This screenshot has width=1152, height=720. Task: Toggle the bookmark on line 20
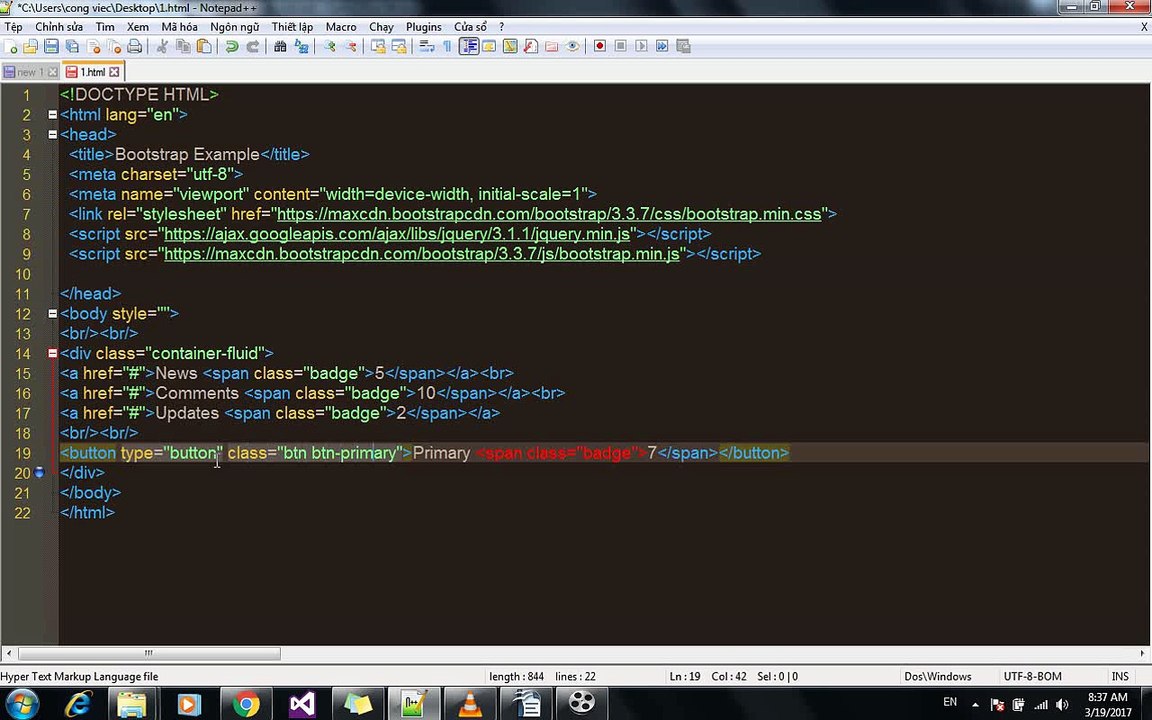(x=40, y=472)
